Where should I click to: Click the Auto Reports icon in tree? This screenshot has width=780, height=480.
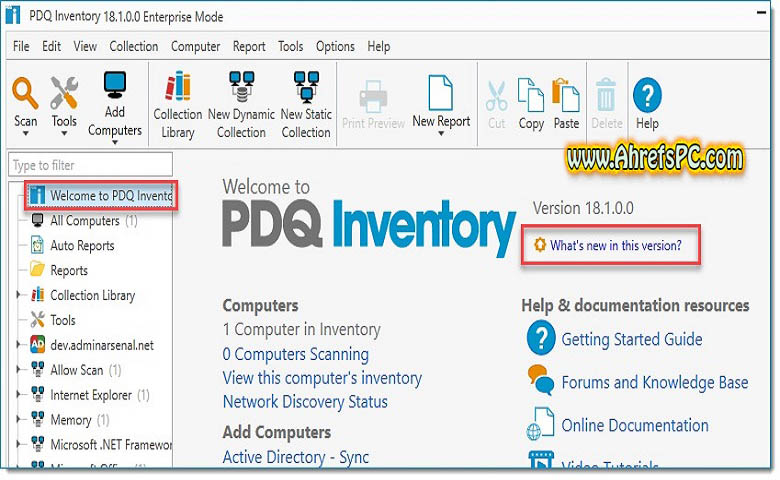pos(37,245)
